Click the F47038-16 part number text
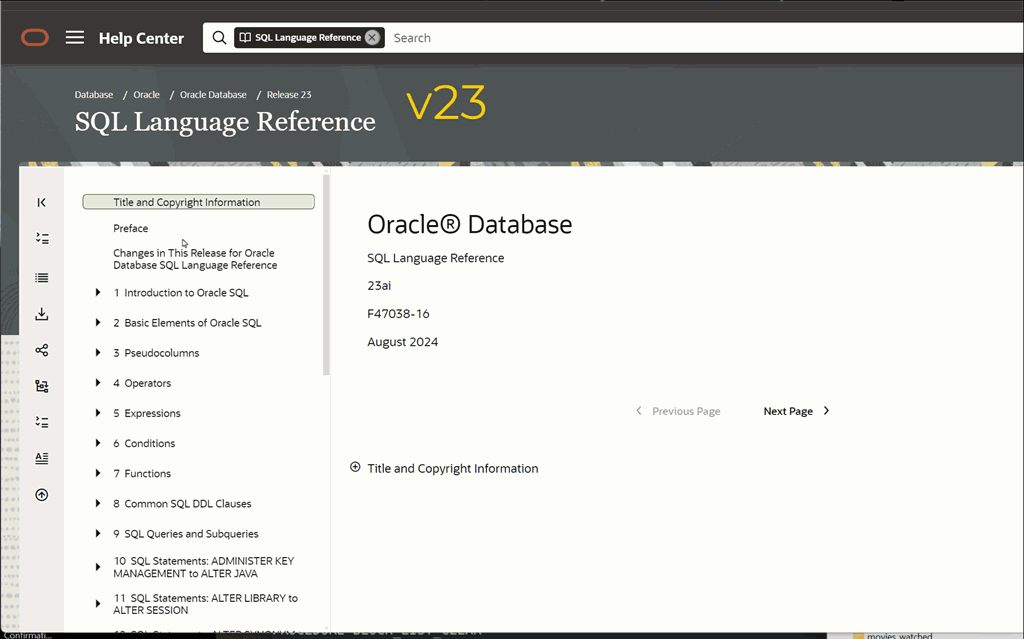The image size is (1024, 639). pyautogui.click(x=398, y=314)
